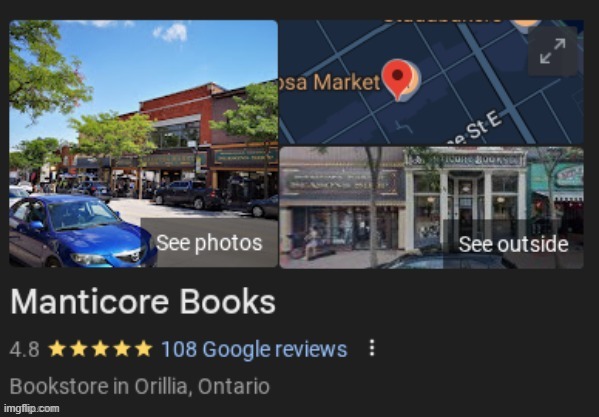599x417 pixels.
Task: Click the dark map preview area
Action: point(431,82)
